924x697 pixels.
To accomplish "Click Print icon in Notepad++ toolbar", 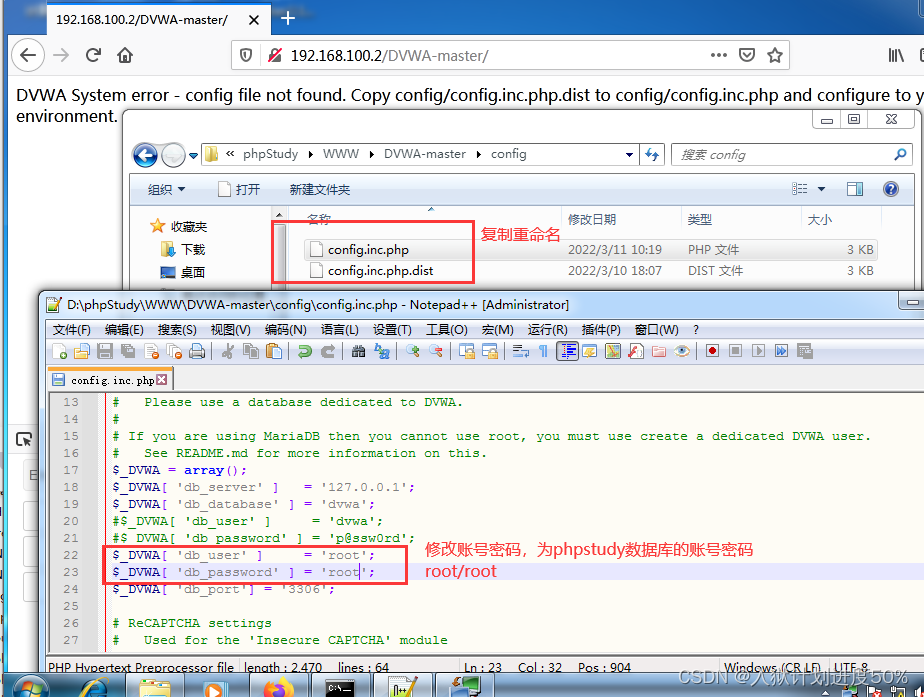I will click(197, 351).
